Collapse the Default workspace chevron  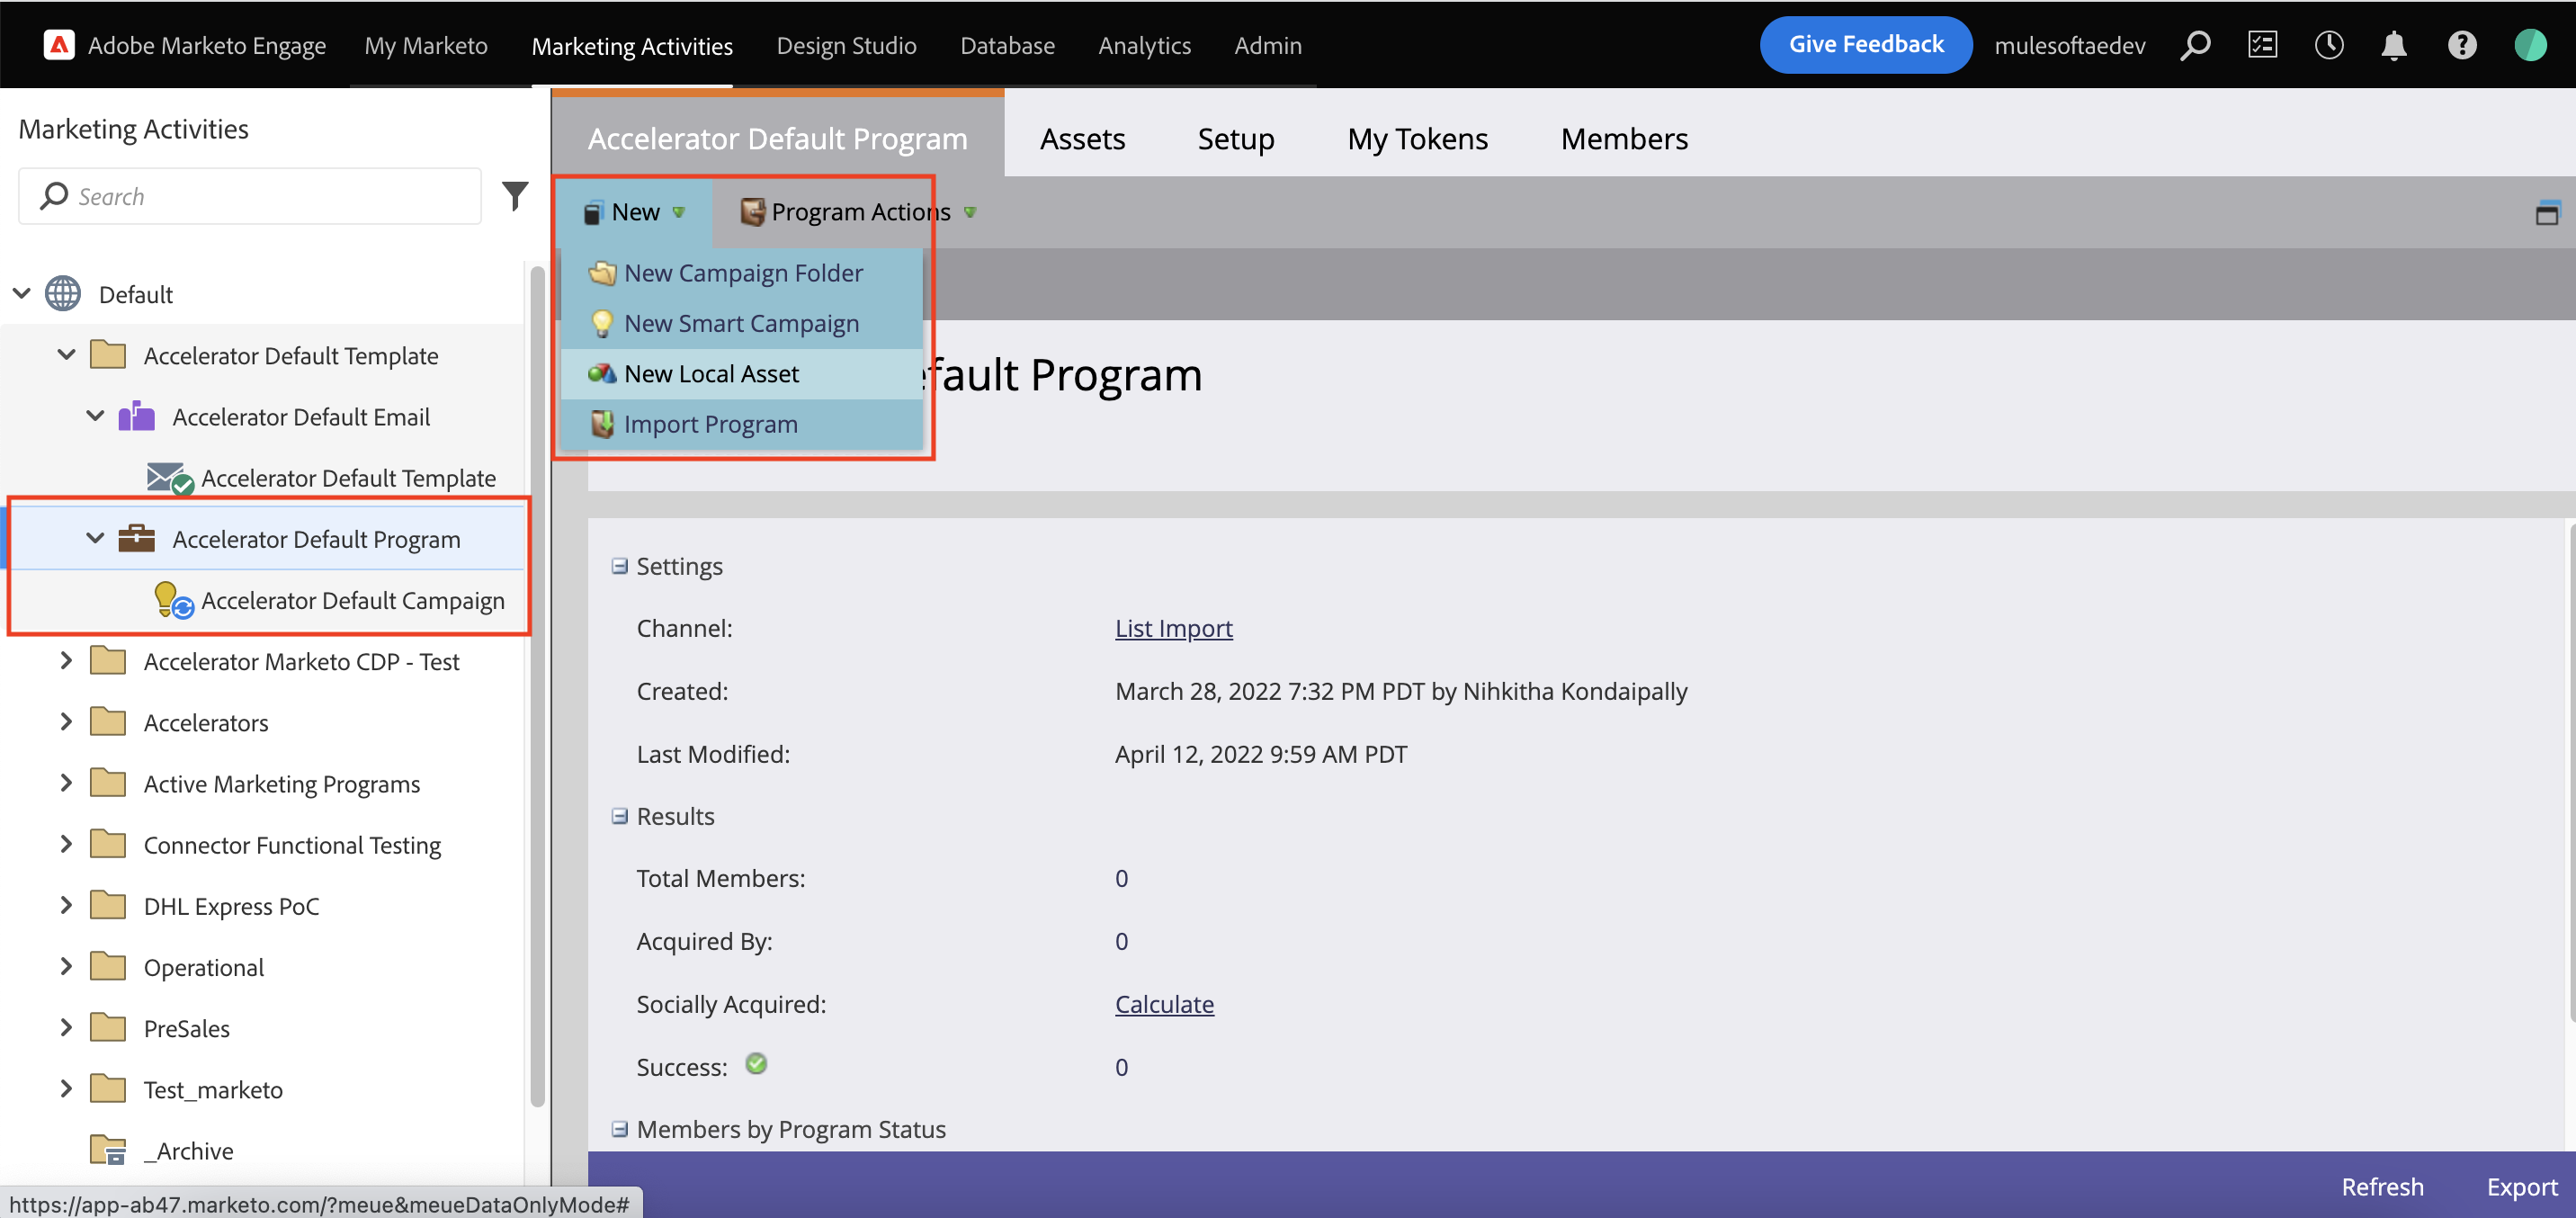22,294
